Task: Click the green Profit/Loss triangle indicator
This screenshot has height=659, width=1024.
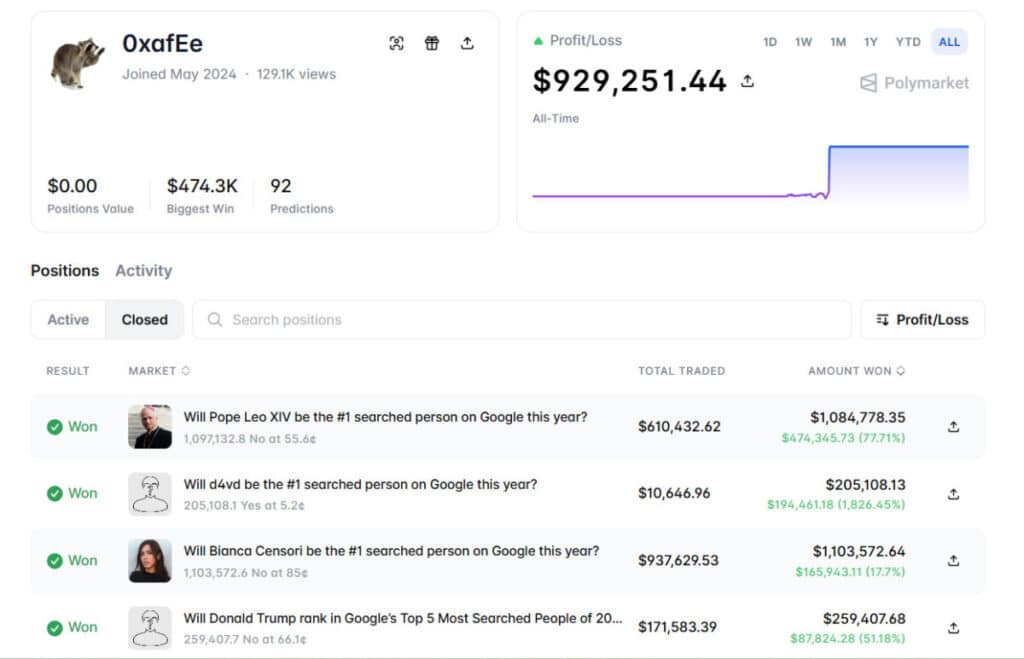Action: [538, 41]
